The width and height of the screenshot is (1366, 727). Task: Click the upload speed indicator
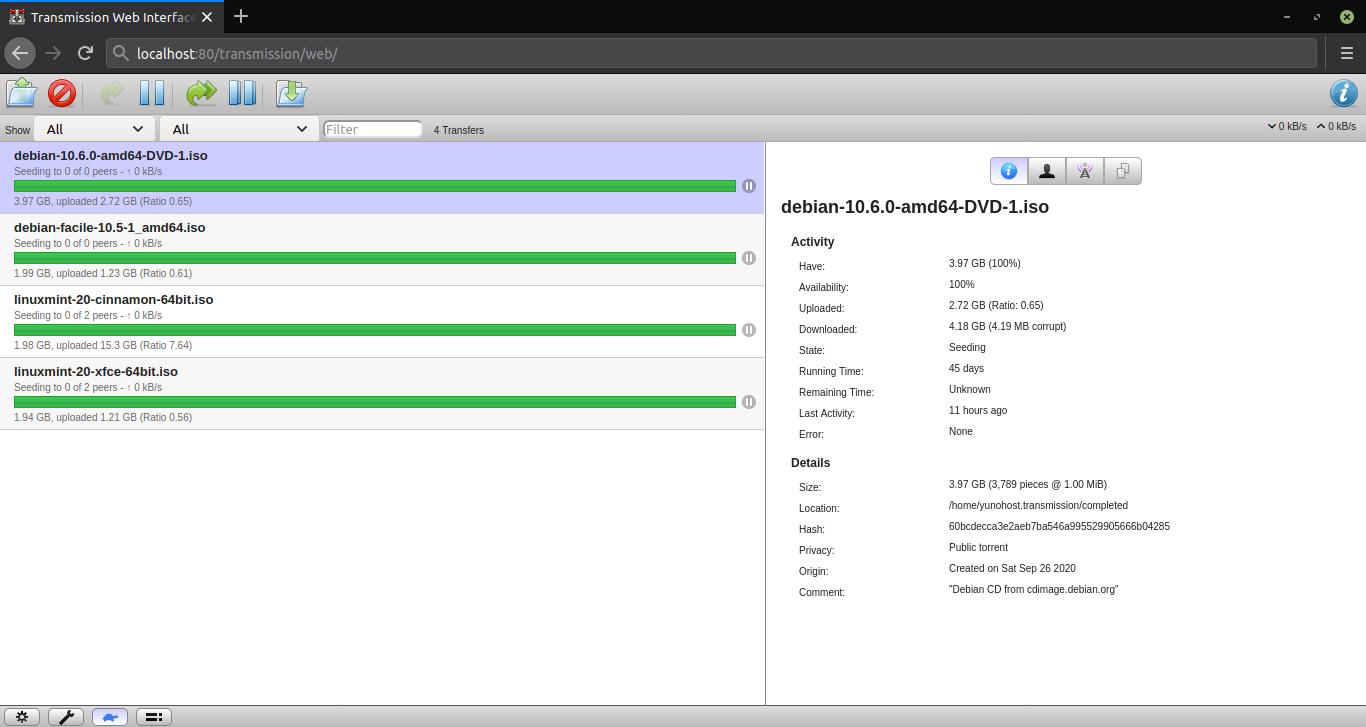coord(1336,127)
